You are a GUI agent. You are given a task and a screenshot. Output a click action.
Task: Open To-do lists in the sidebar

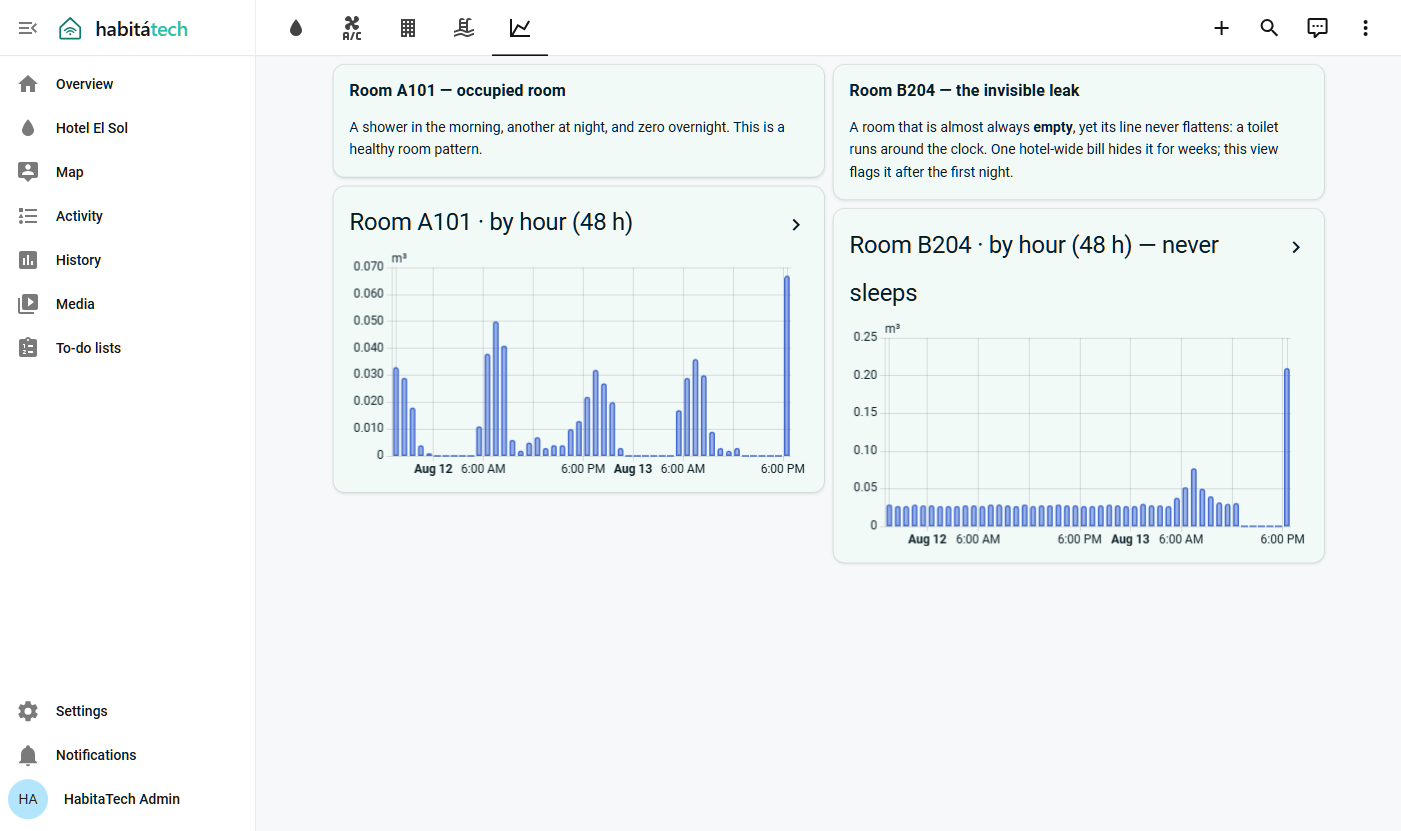tap(128, 348)
